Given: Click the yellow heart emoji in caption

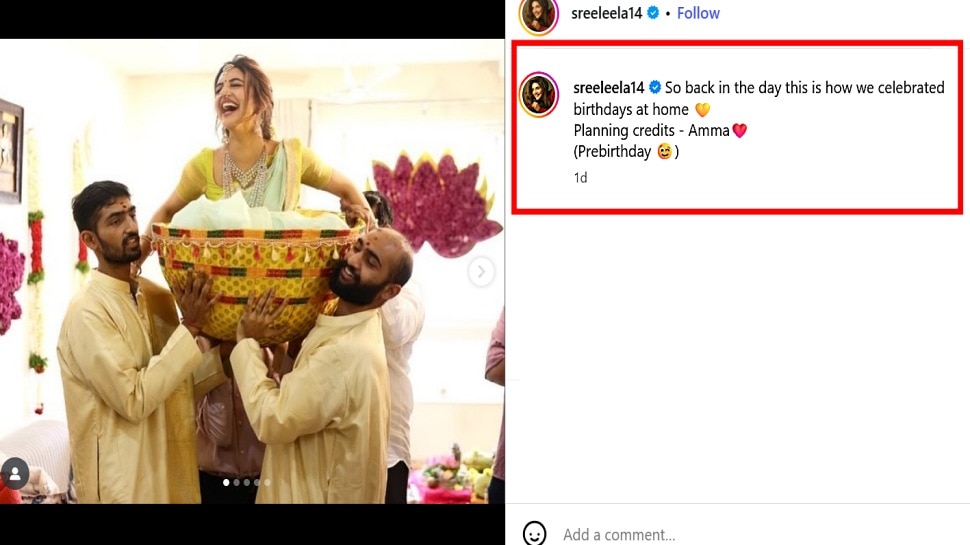Looking at the screenshot, I should 702,109.
